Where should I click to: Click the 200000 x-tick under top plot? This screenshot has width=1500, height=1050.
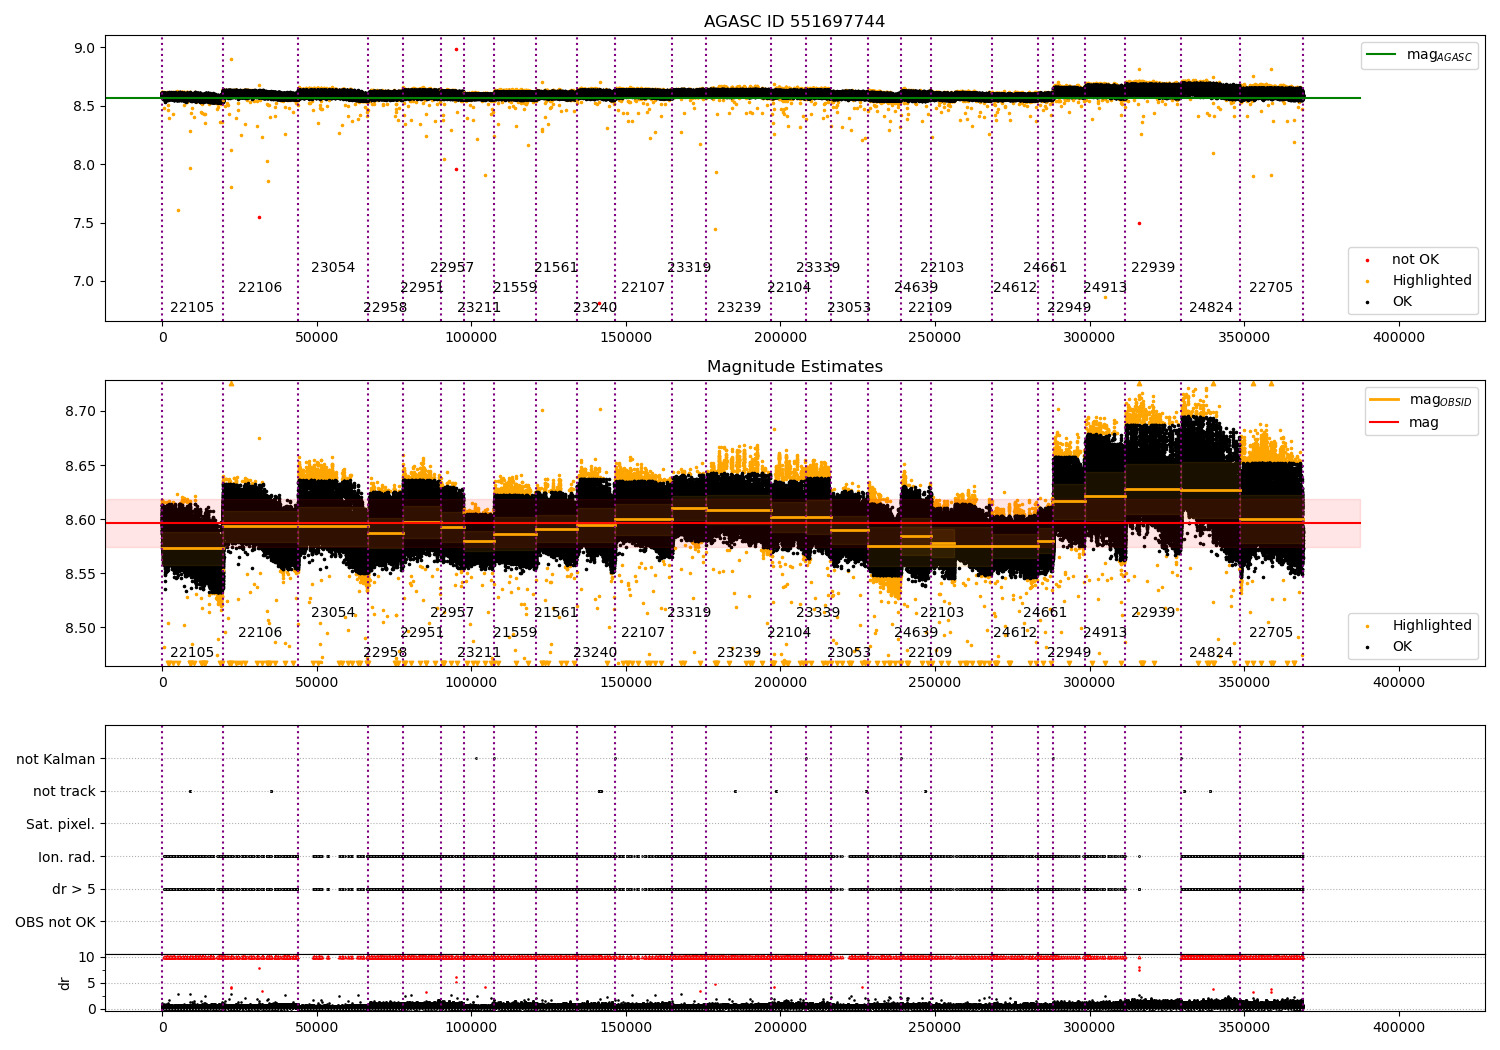tap(780, 338)
